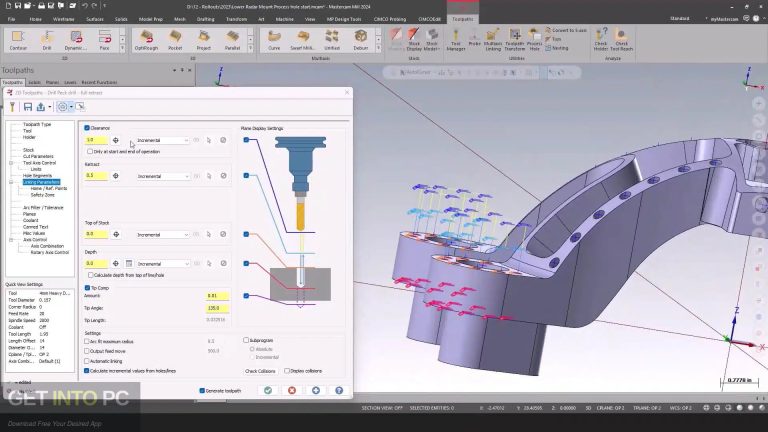Open the Depth Incremental dropdown

point(162,264)
